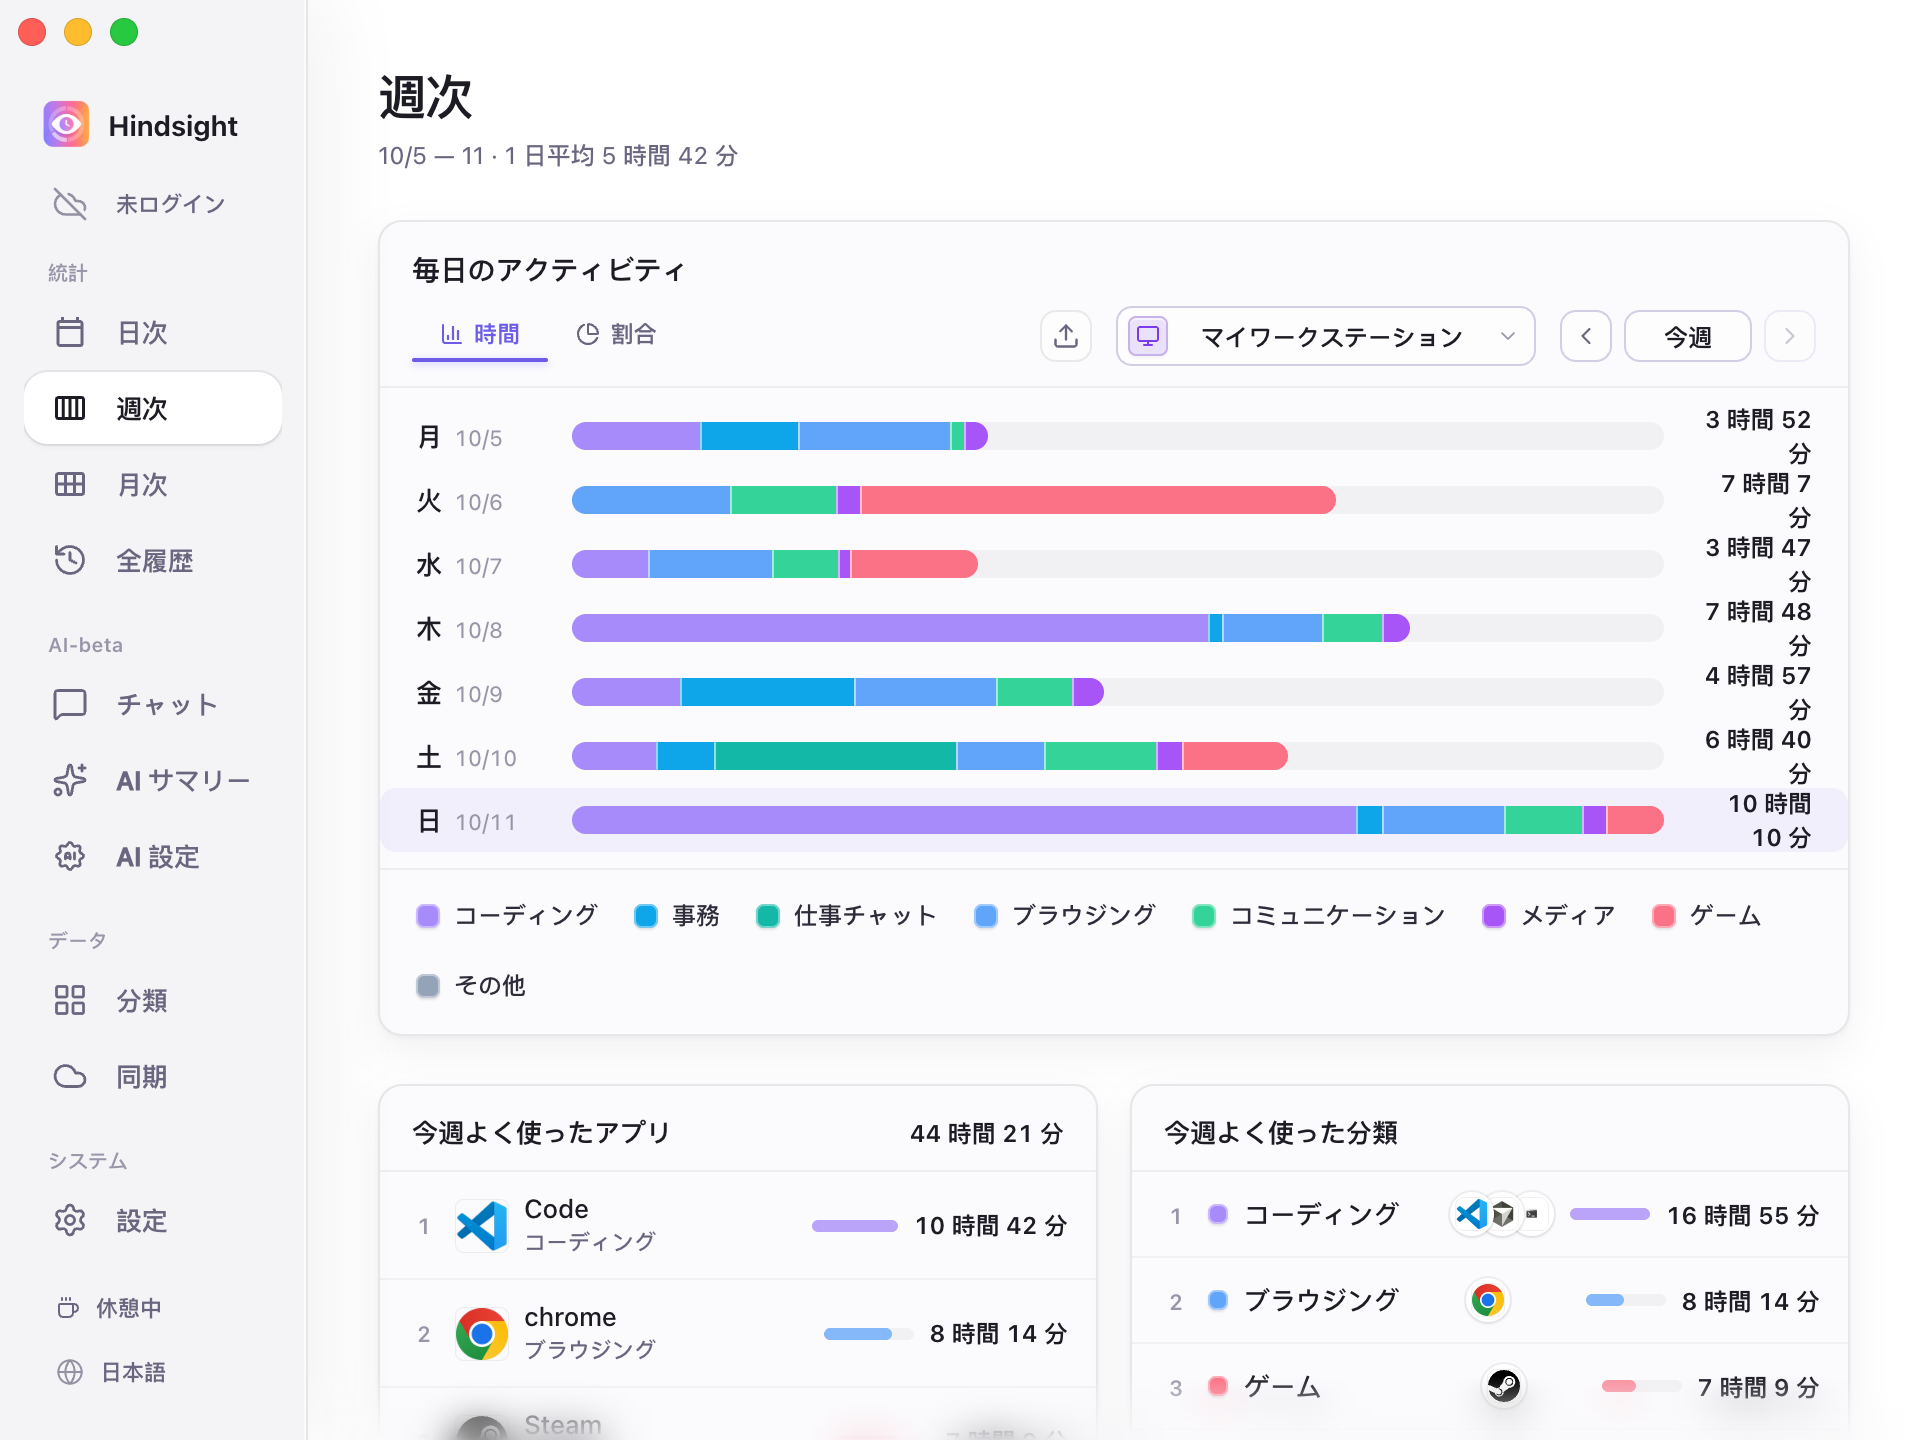Image resolution: width=1920 pixels, height=1440 pixels.
Task: Click the red game segment on 火 10/6
Action: coord(1098,500)
